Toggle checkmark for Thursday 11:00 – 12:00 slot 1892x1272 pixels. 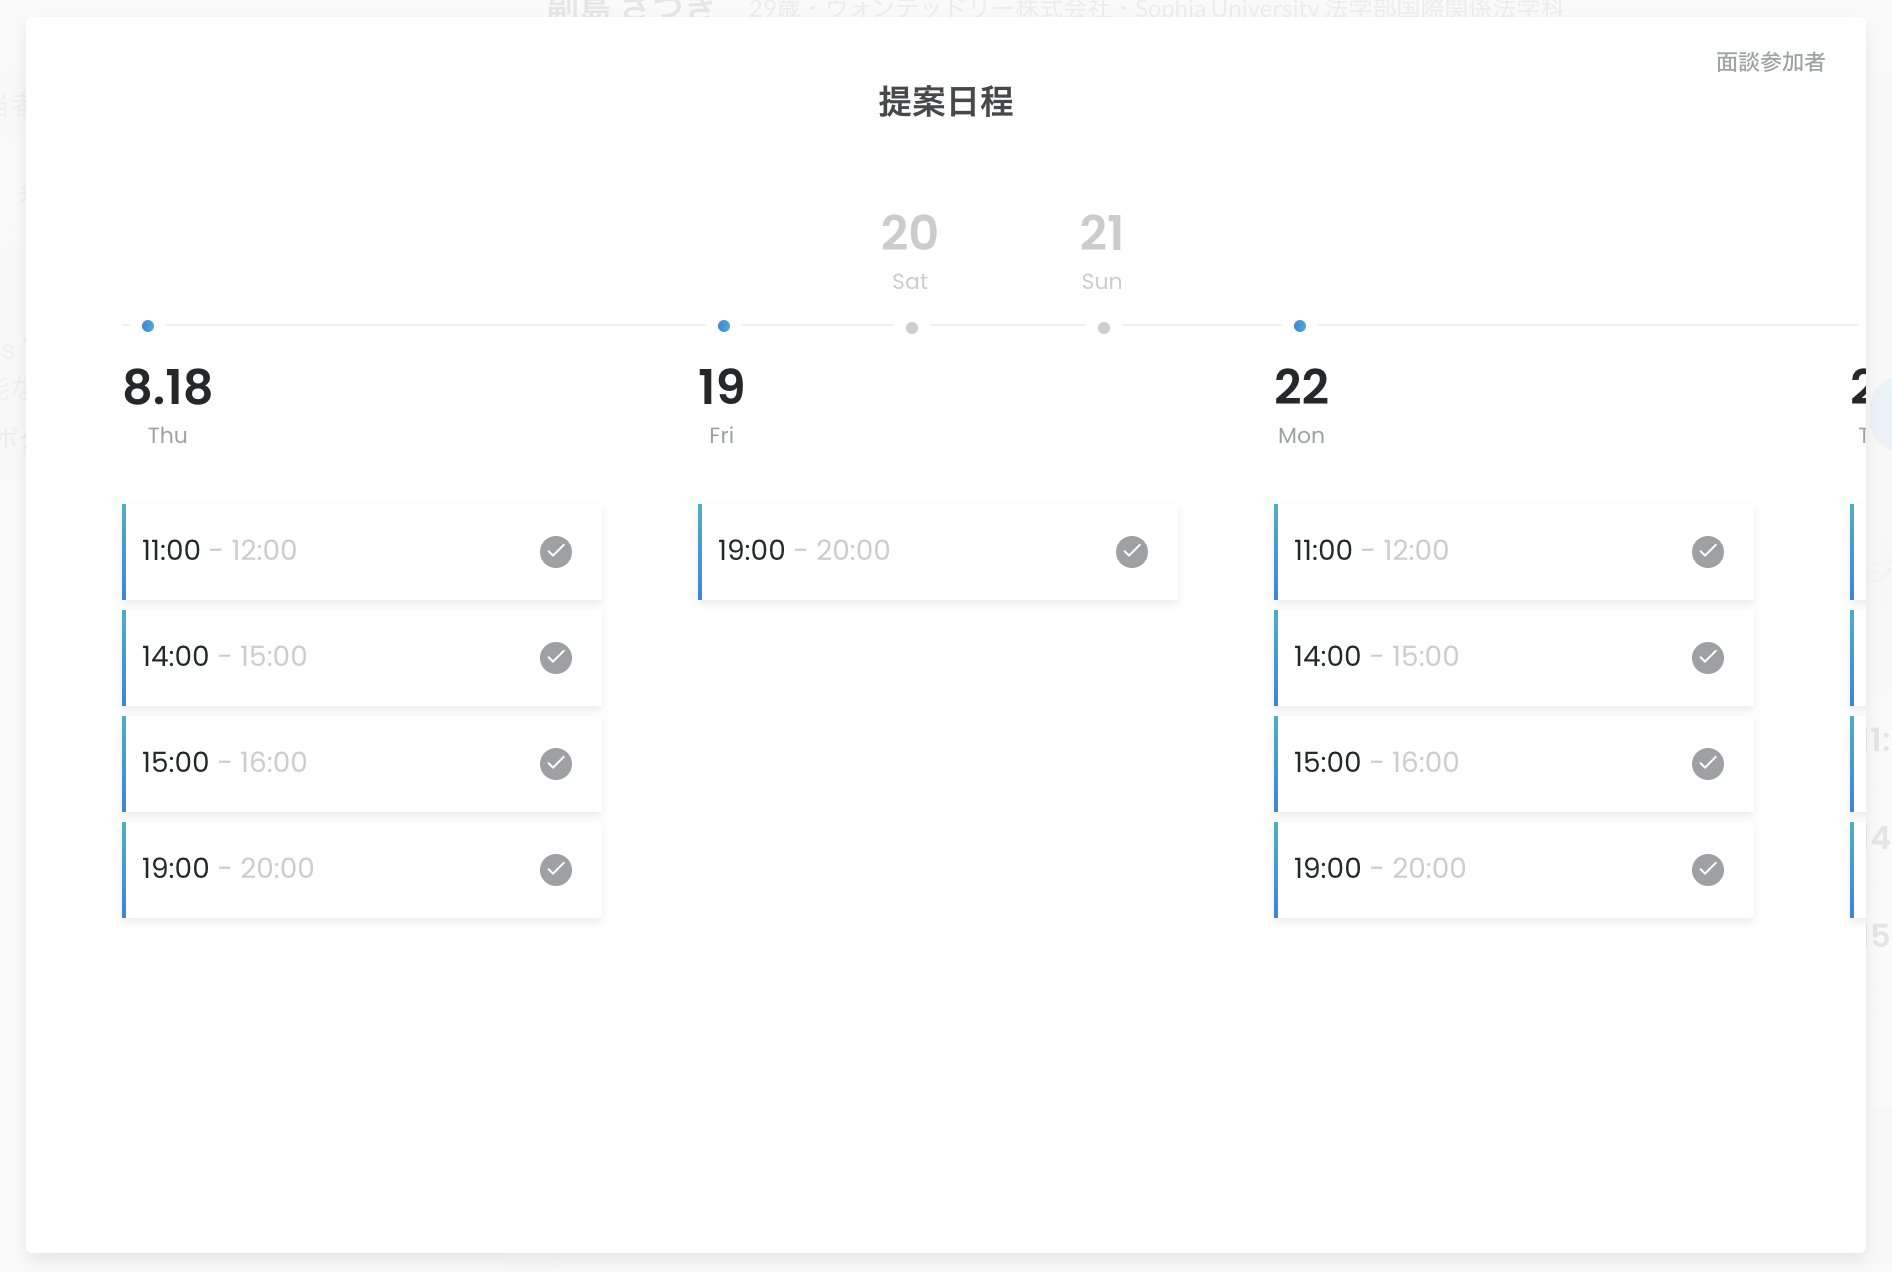556,552
